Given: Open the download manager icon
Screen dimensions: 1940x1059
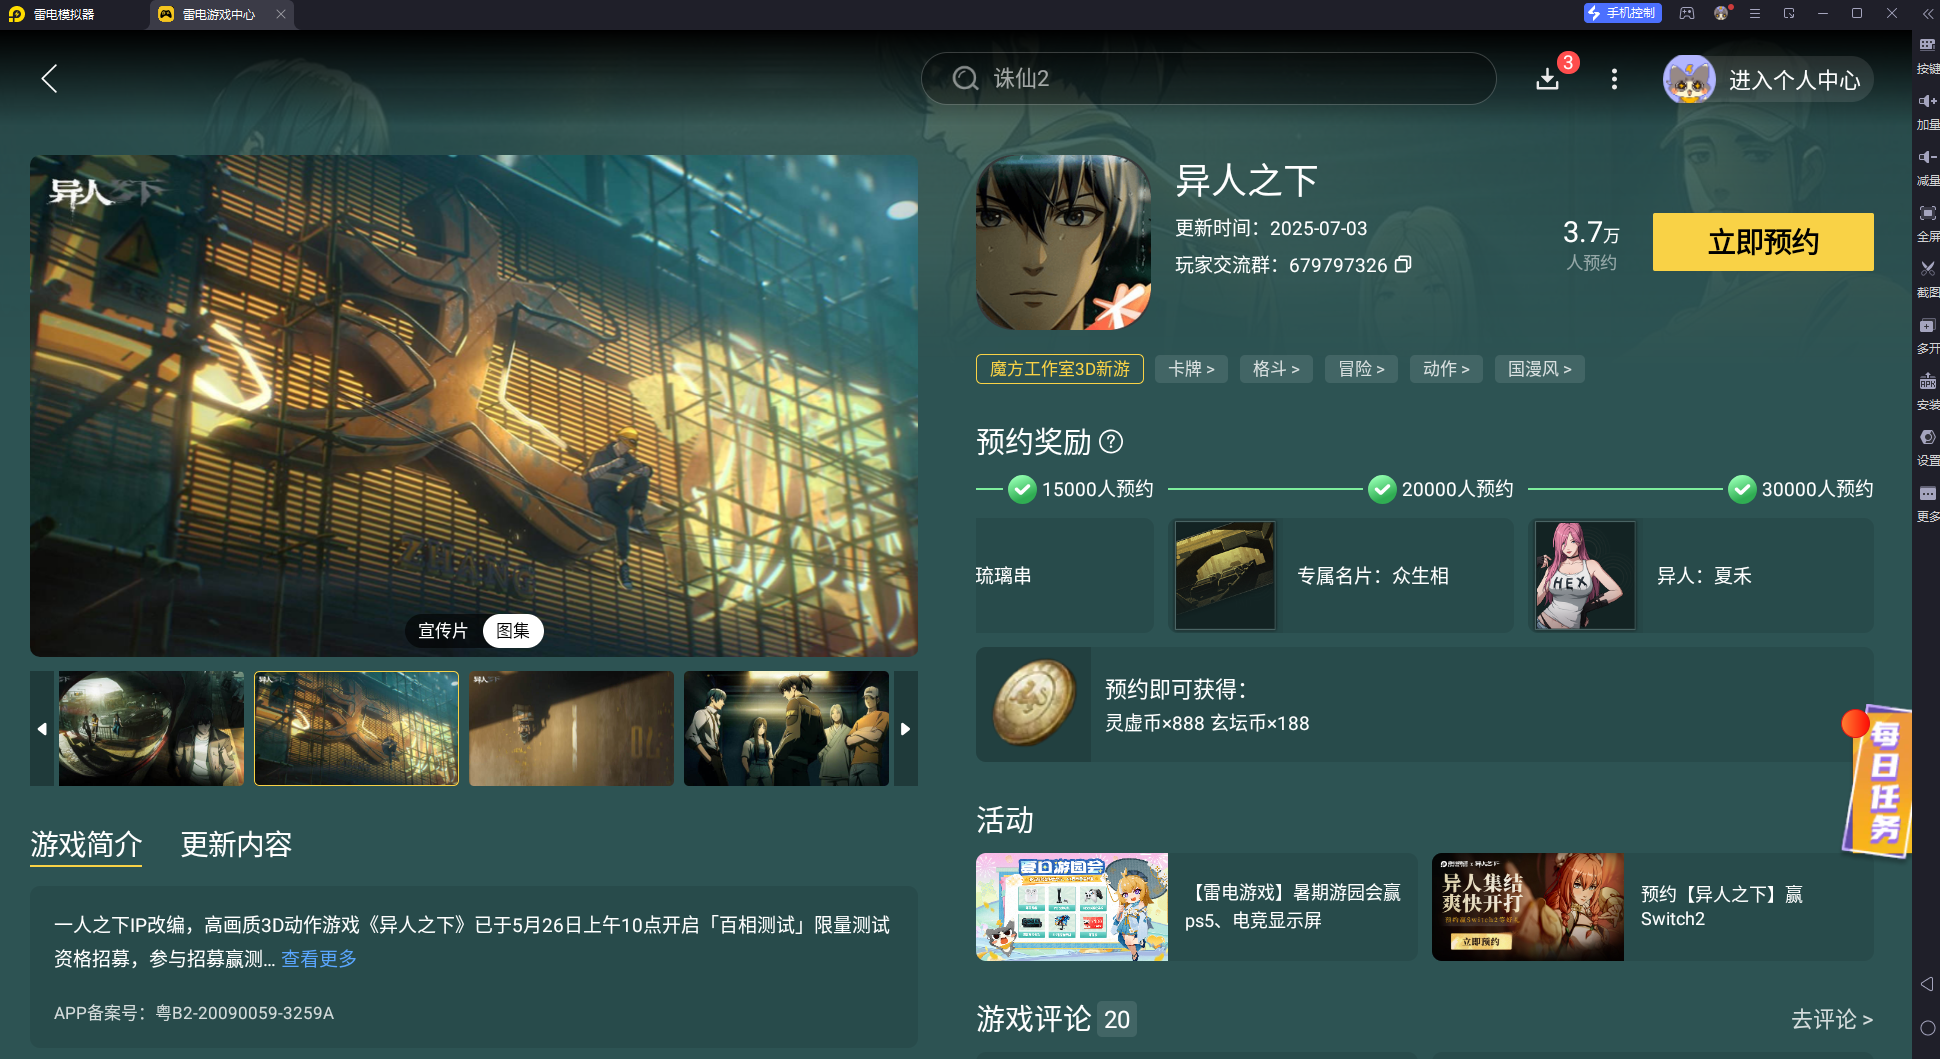Looking at the screenshot, I should point(1548,79).
